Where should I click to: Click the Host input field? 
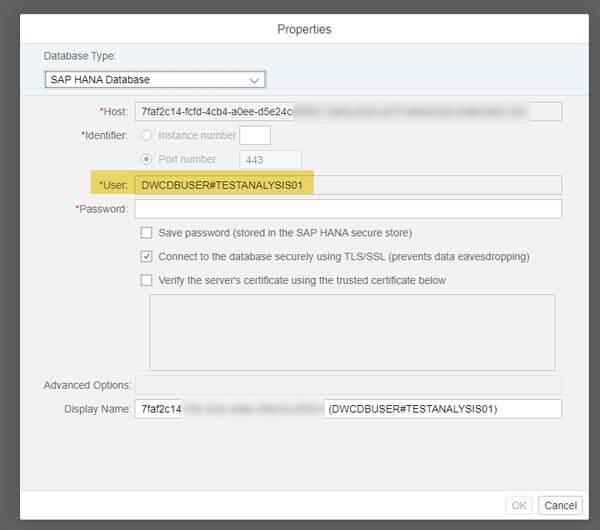pos(348,112)
